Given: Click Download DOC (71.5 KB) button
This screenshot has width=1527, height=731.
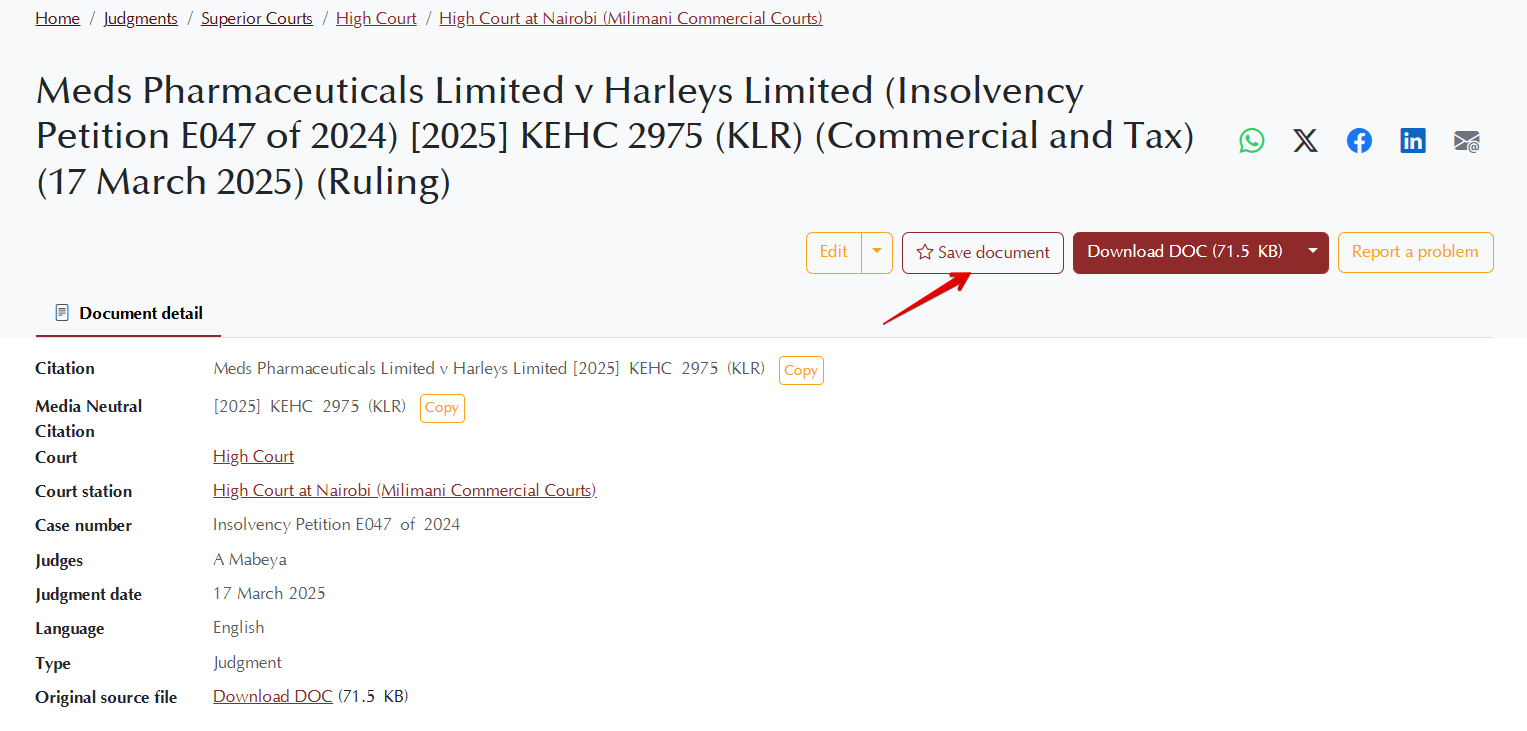Looking at the screenshot, I should point(1185,252).
